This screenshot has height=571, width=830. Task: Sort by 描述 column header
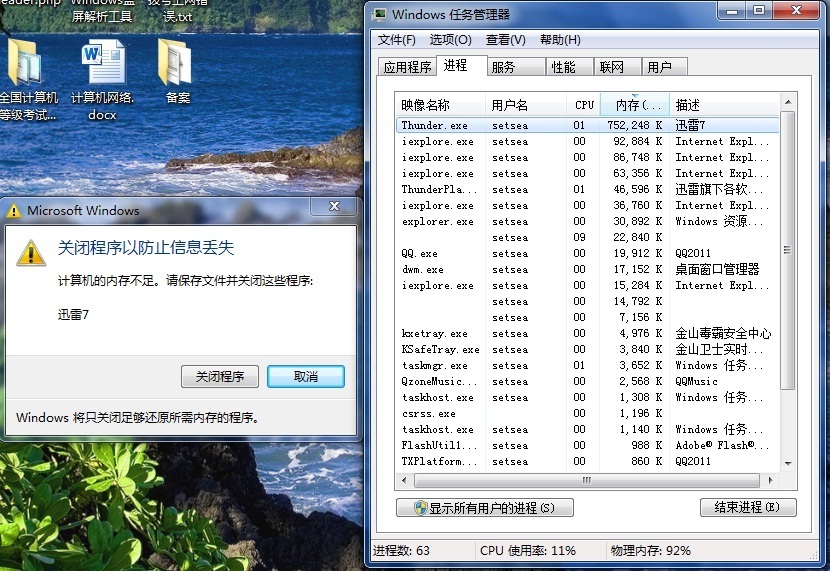pos(724,105)
